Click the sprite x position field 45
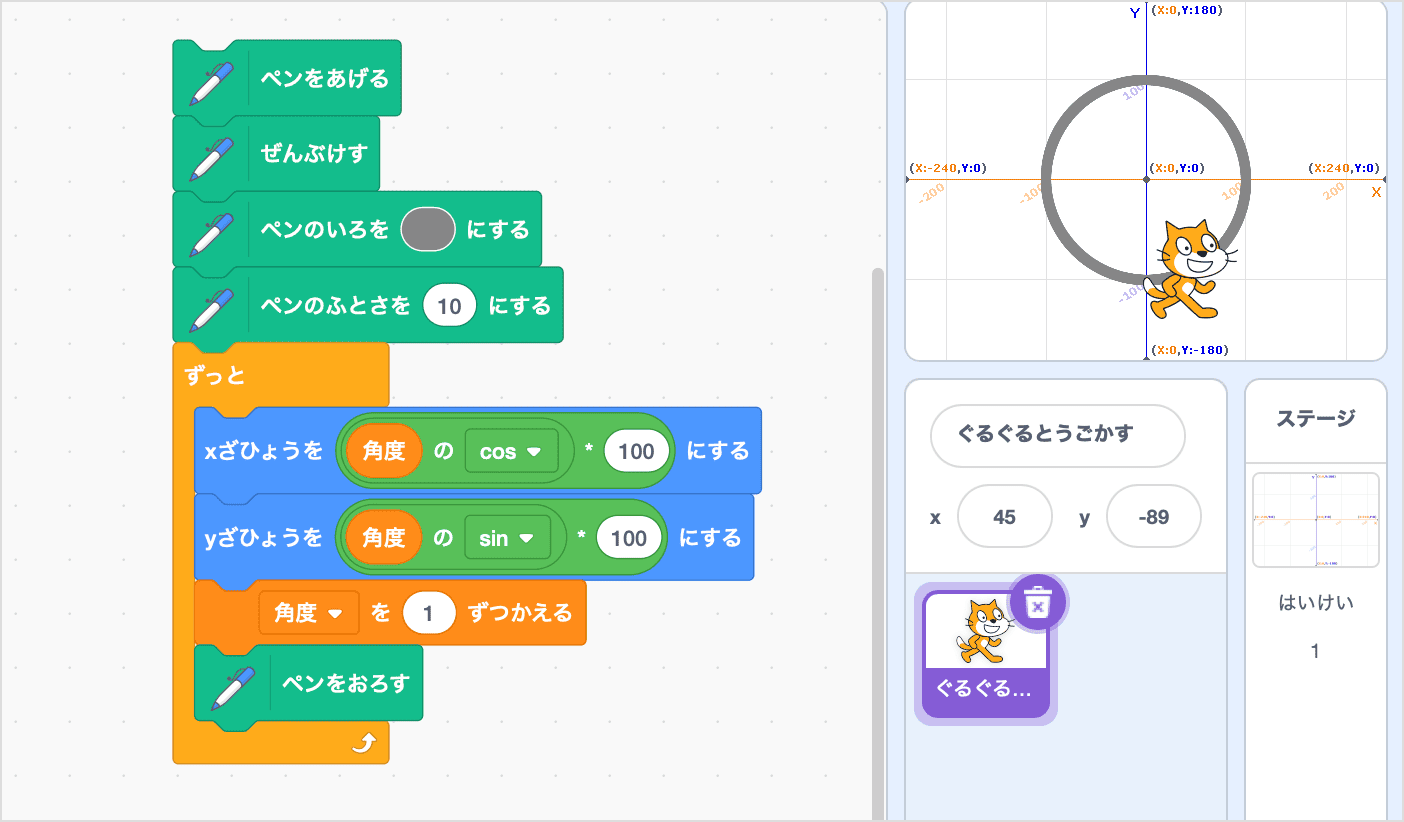 pos(1004,517)
